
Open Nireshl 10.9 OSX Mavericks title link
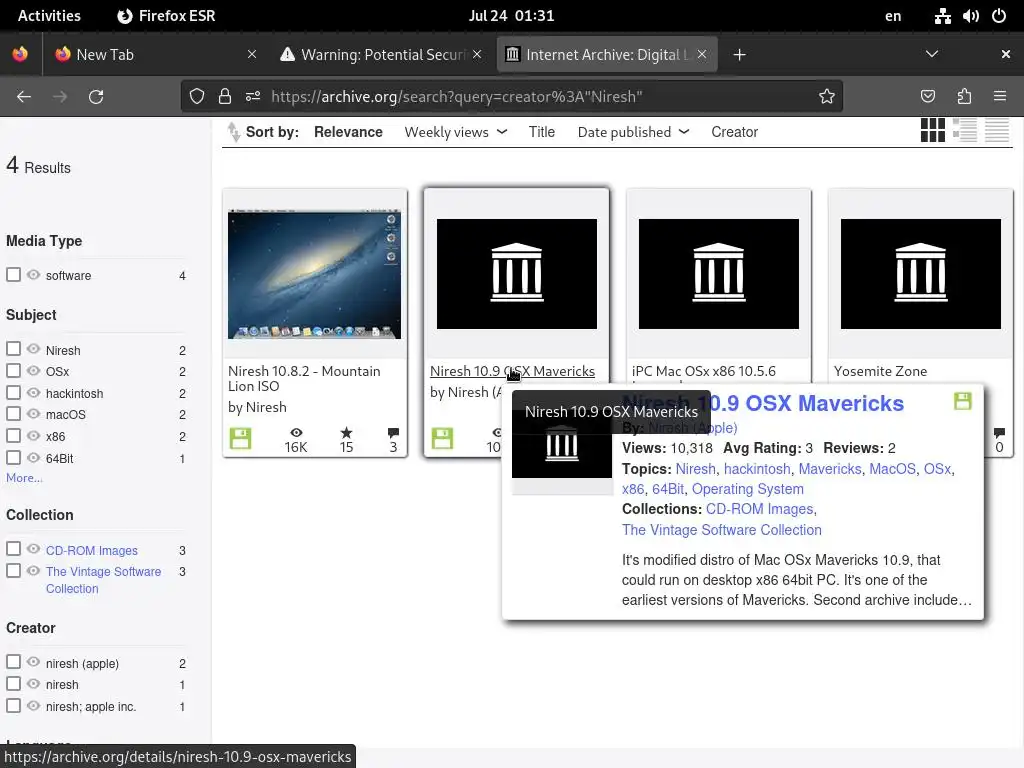coord(512,371)
